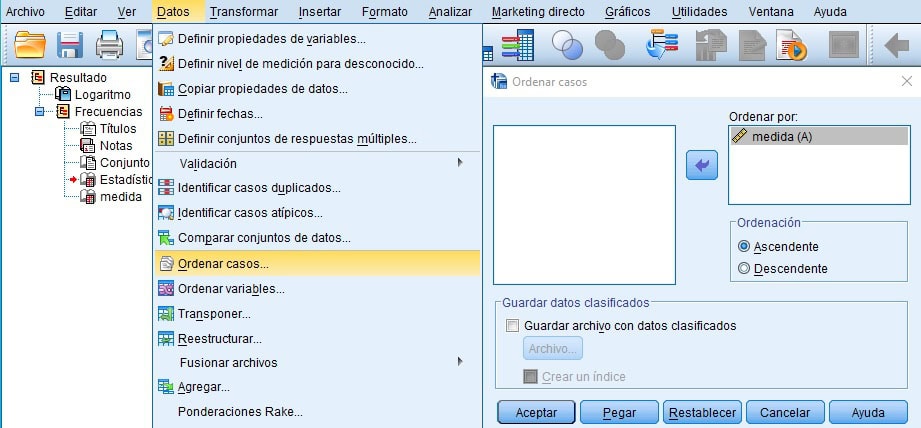
Task: Choose Ordenar casos... from the Datos menu
Action: pos(317,264)
